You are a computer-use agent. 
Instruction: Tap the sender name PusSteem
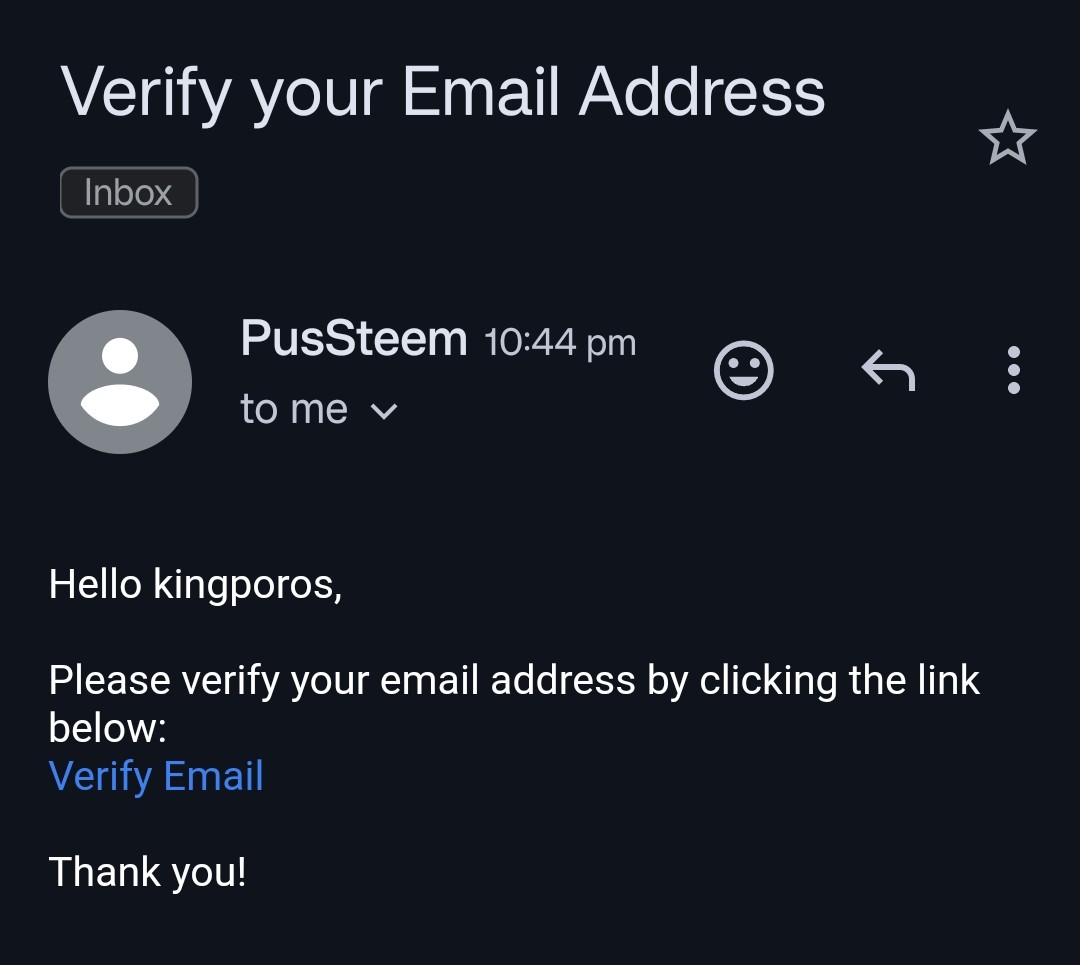click(354, 338)
